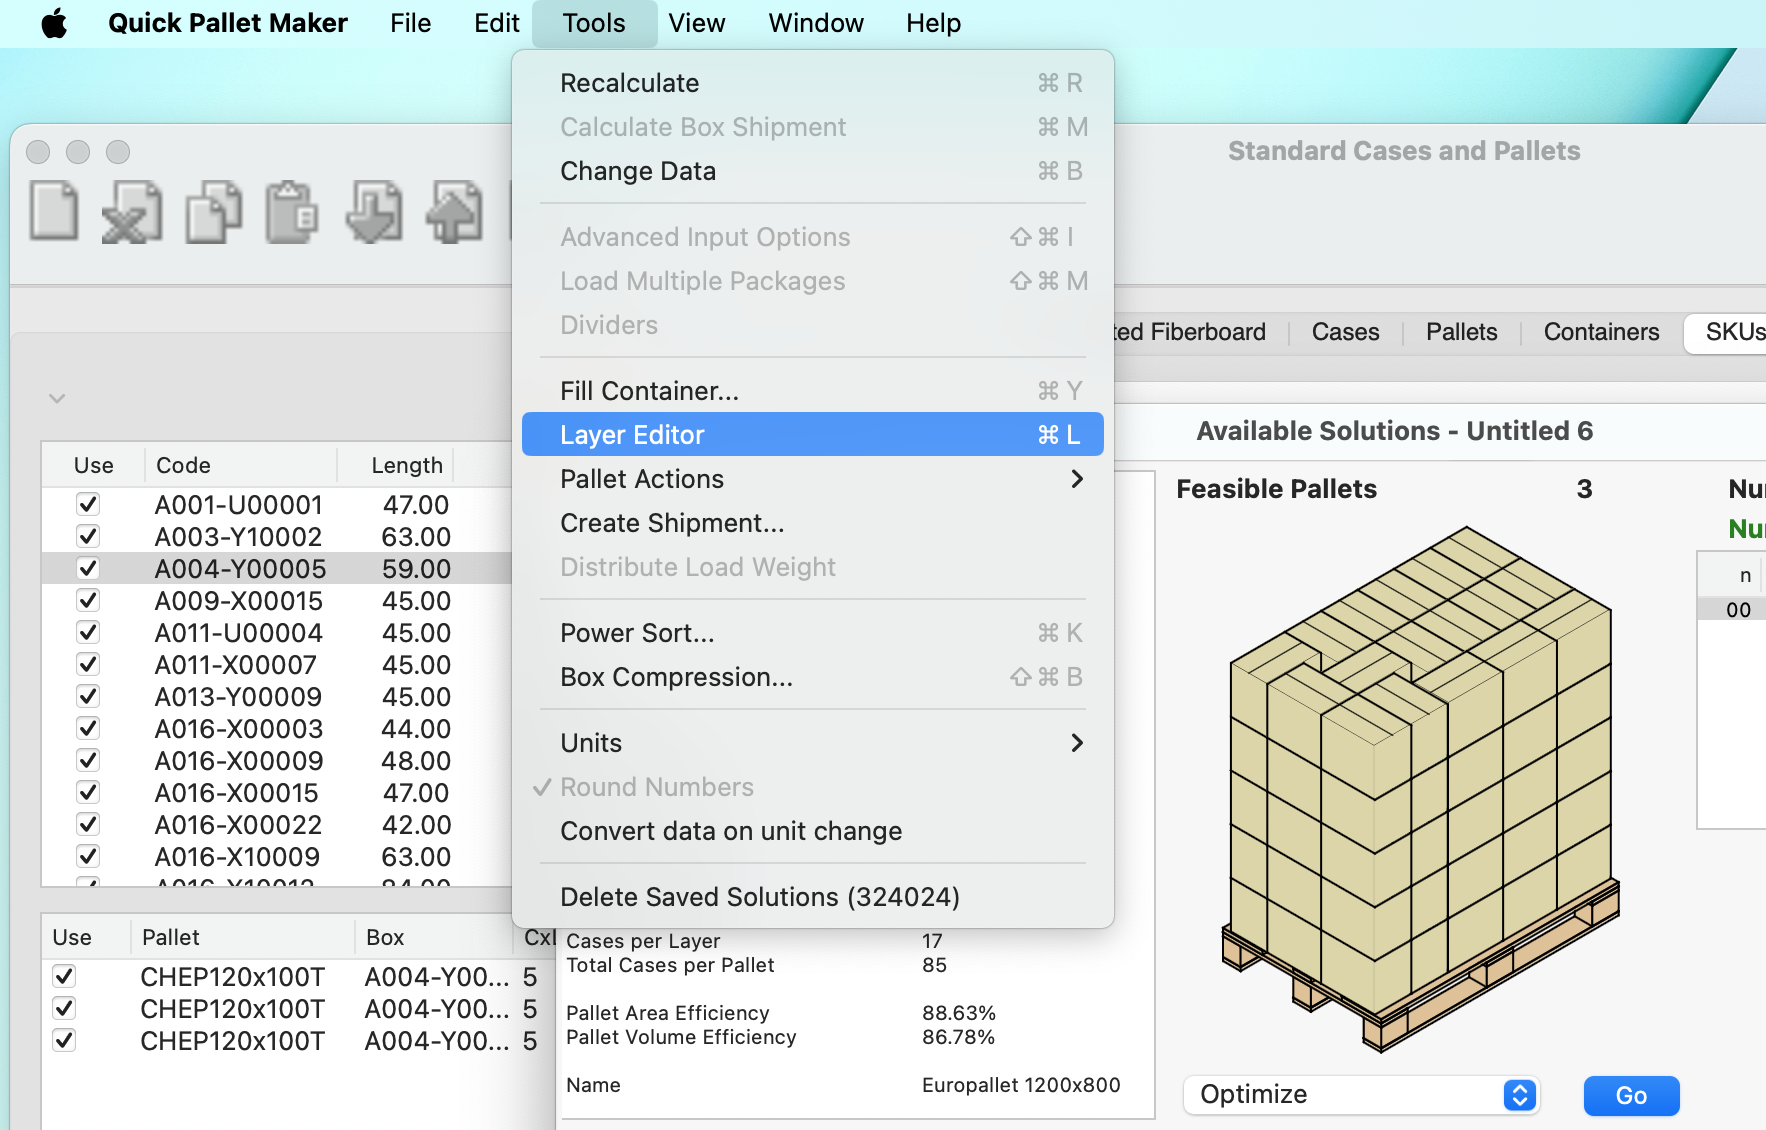1766x1130 pixels.
Task: Switch to the Containers tab
Action: tap(1601, 332)
